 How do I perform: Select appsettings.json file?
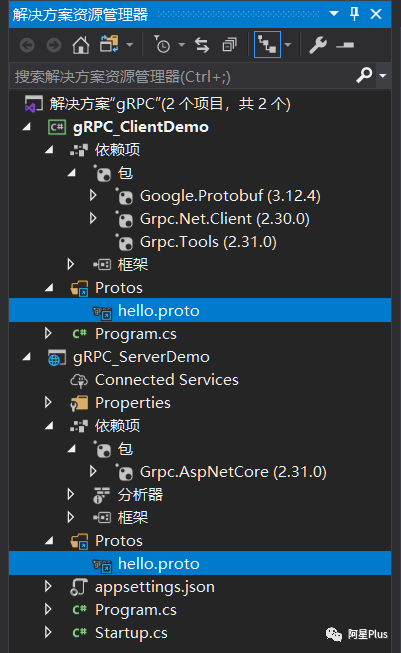tap(155, 587)
